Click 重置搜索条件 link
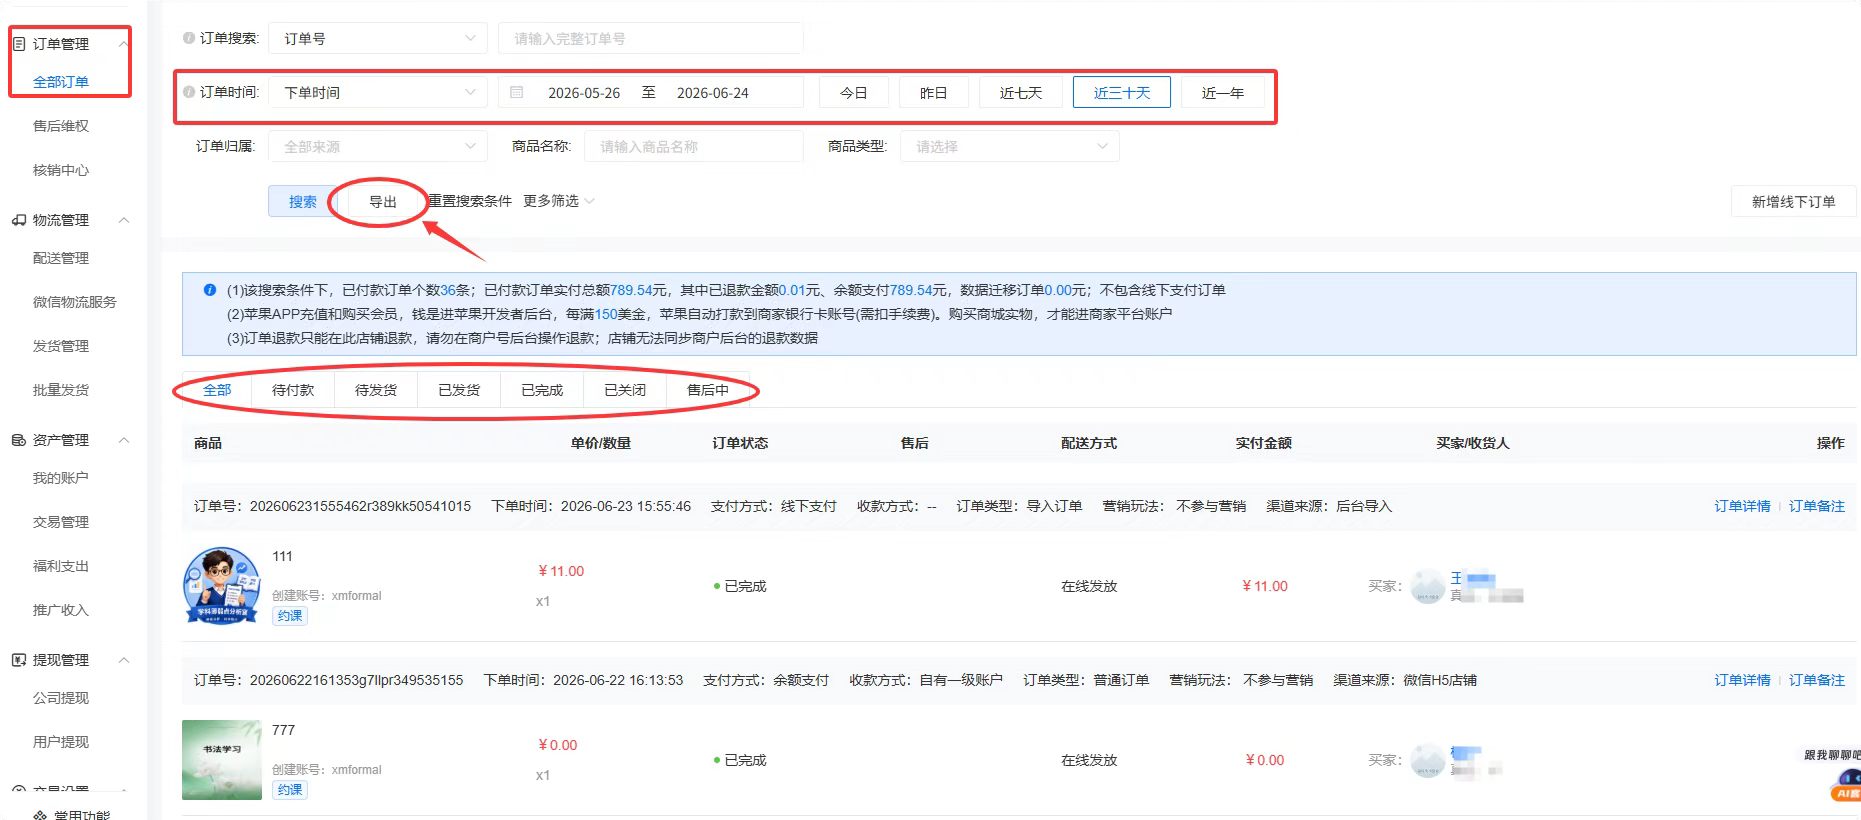The width and height of the screenshot is (1861, 820). [x=470, y=201]
